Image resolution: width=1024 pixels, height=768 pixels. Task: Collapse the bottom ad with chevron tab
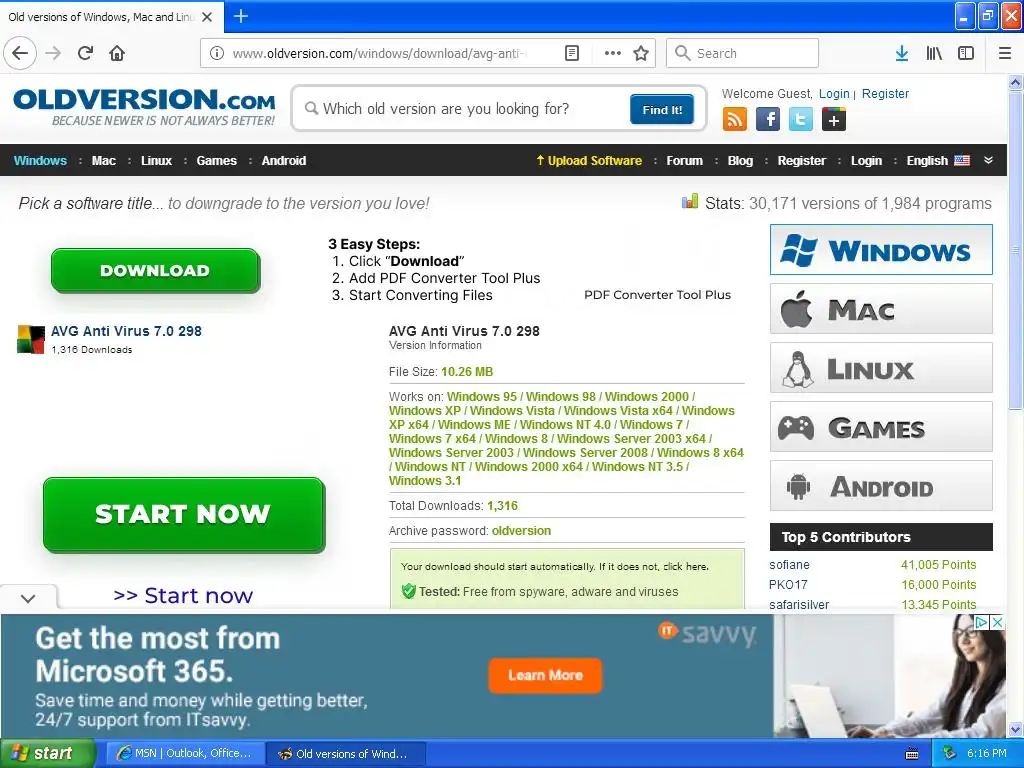point(28,598)
